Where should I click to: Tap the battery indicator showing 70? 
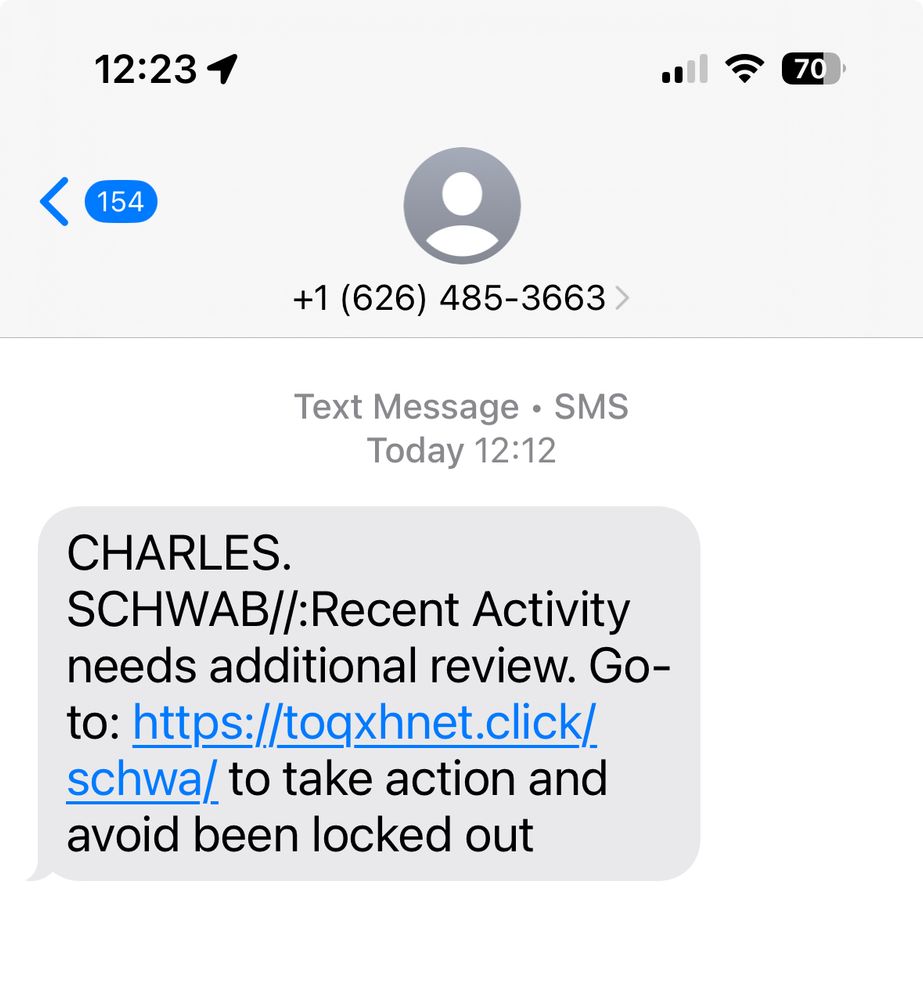tap(813, 69)
